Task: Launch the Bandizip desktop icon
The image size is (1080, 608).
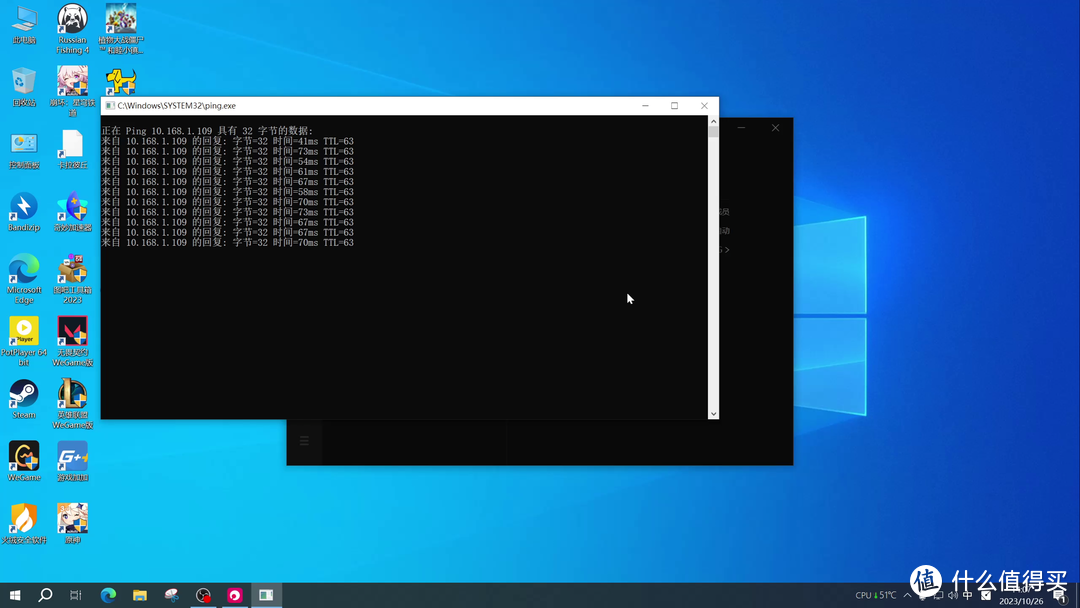Action: click(x=24, y=208)
